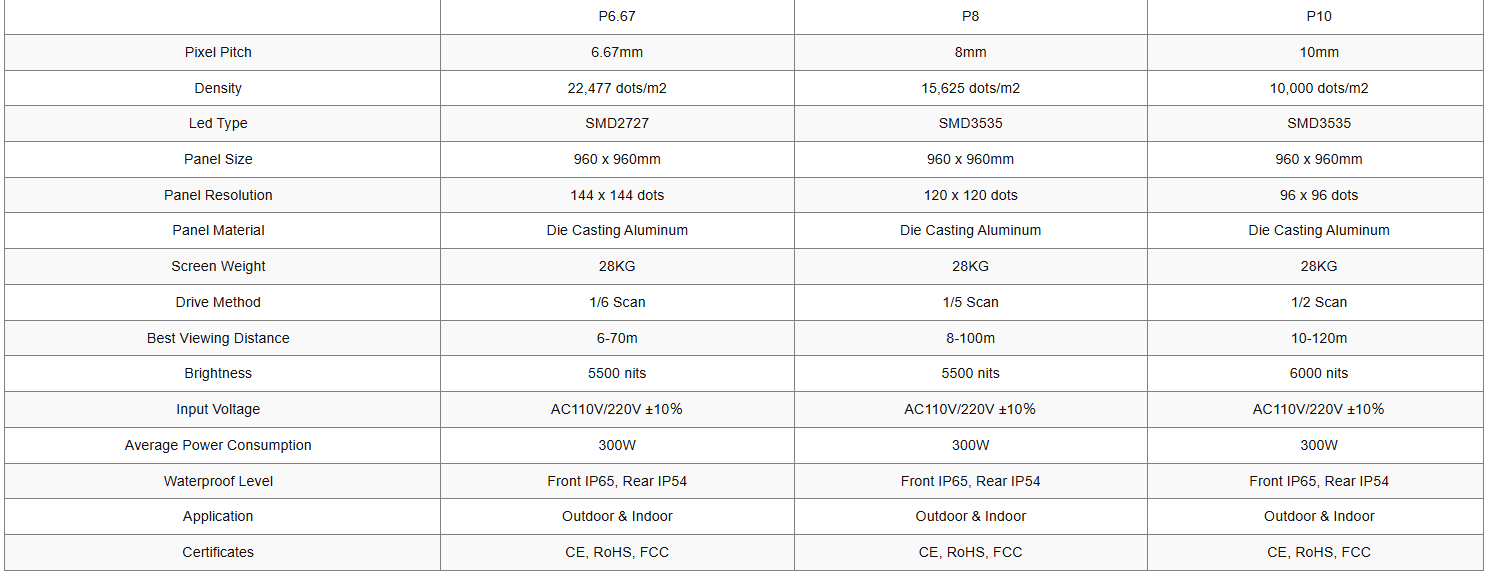
Task: Select the 22,477 dots/m2 density cell
Action: 617,88
